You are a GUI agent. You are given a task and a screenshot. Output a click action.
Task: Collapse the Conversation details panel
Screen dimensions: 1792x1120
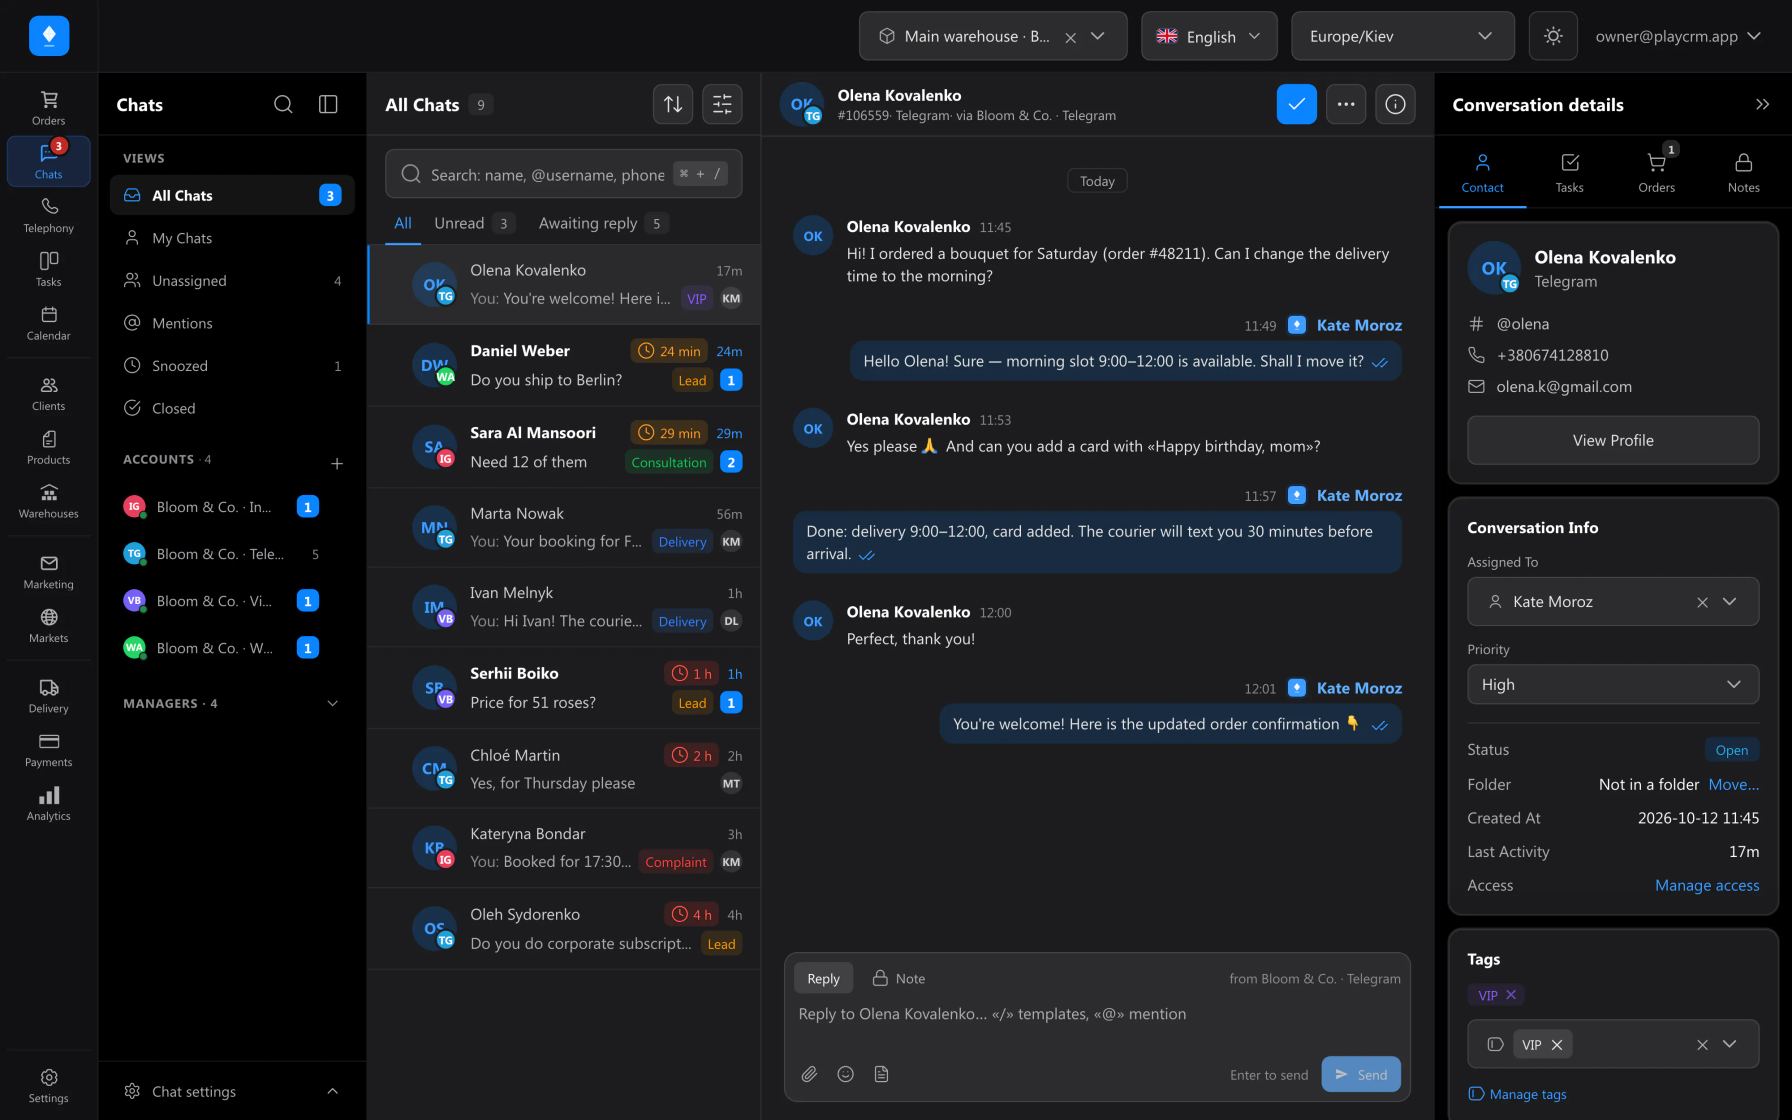(x=1762, y=105)
